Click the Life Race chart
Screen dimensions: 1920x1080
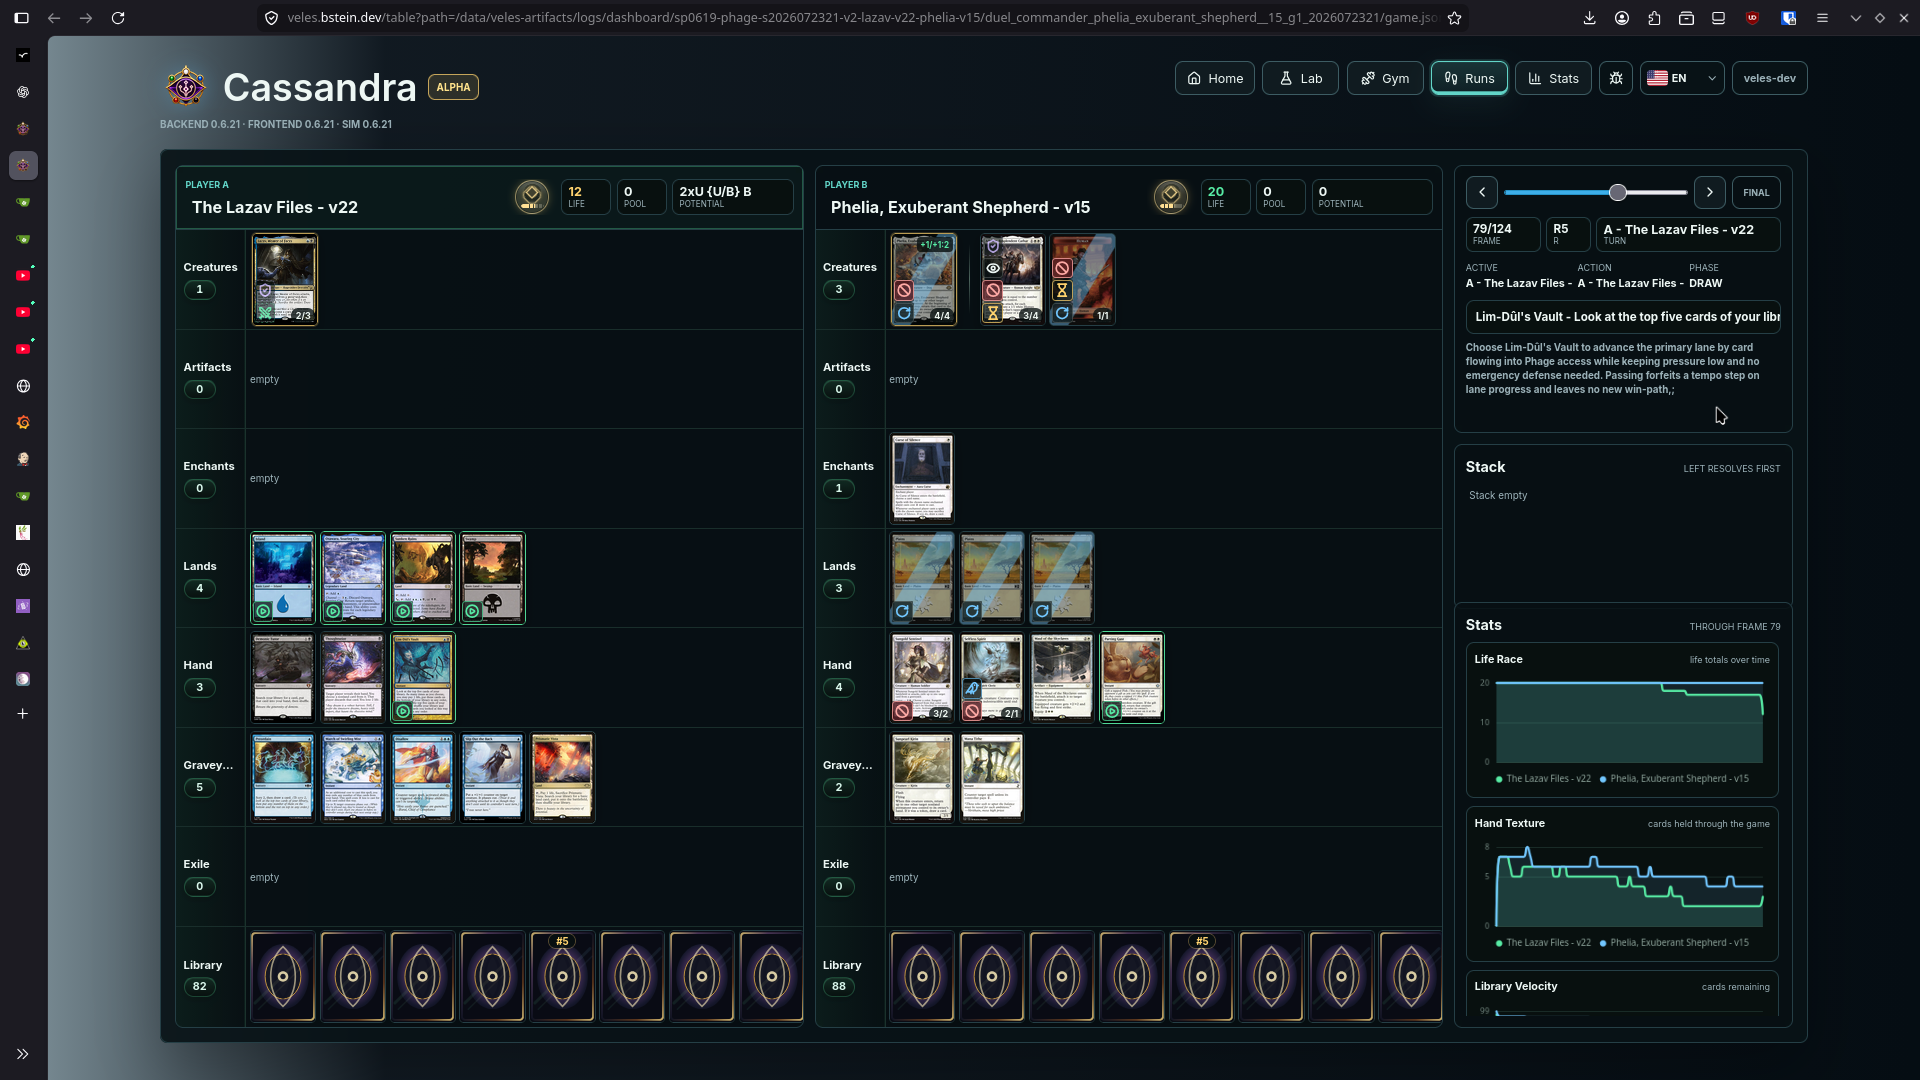click(x=1622, y=719)
